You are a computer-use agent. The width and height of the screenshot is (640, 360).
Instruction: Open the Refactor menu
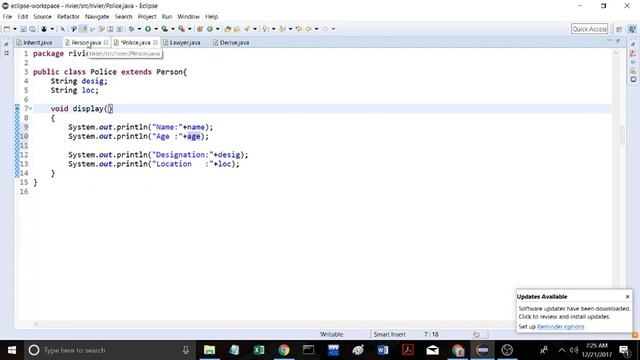click(x=68, y=17)
